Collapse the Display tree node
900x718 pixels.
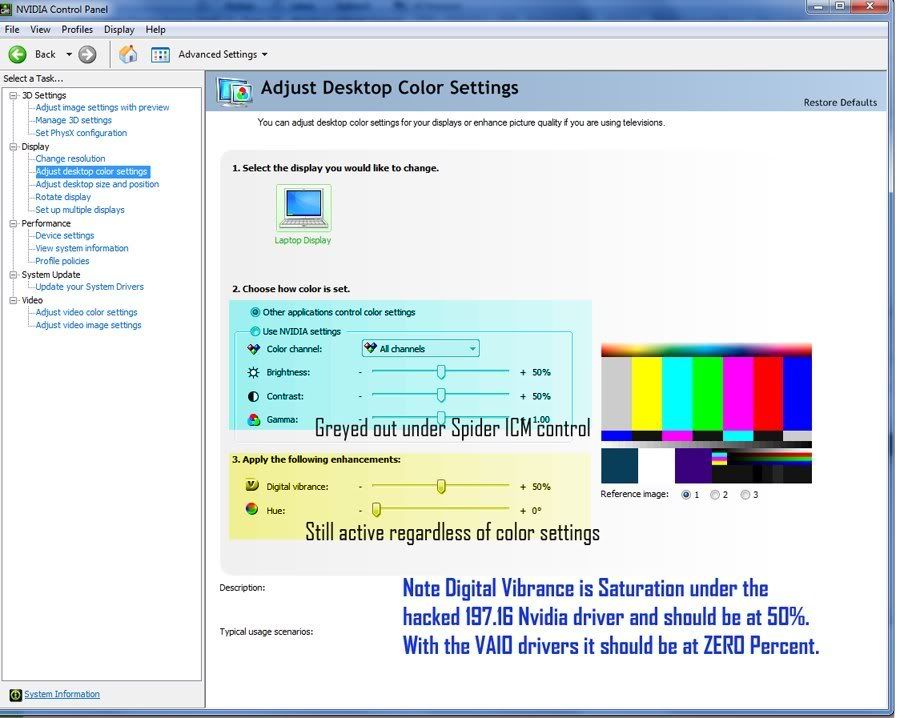[13, 147]
